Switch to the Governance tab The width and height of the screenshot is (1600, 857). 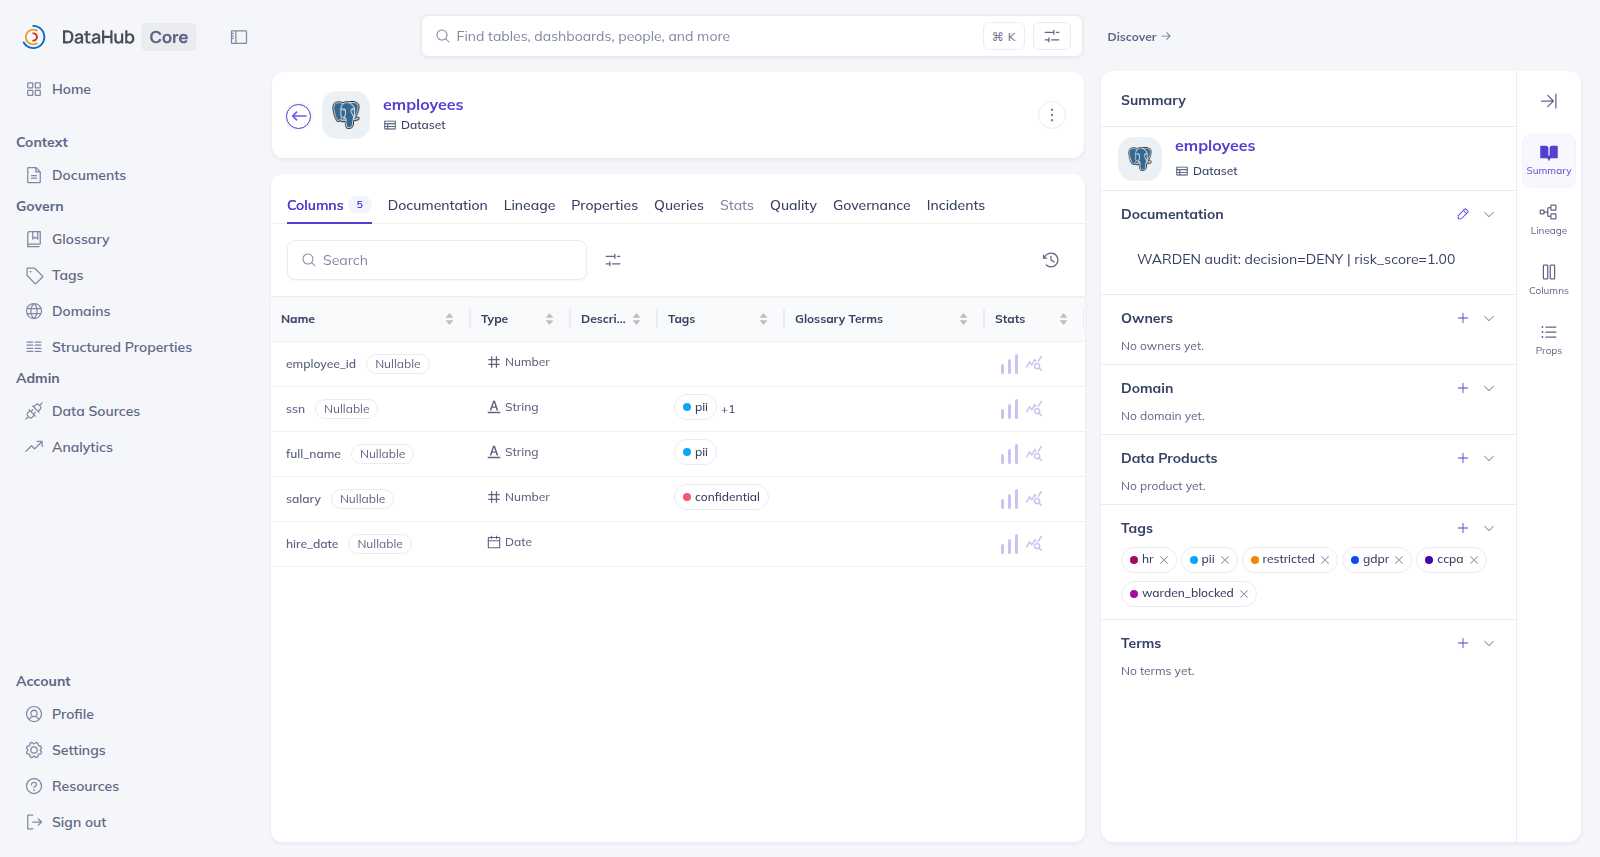[871, 205]
